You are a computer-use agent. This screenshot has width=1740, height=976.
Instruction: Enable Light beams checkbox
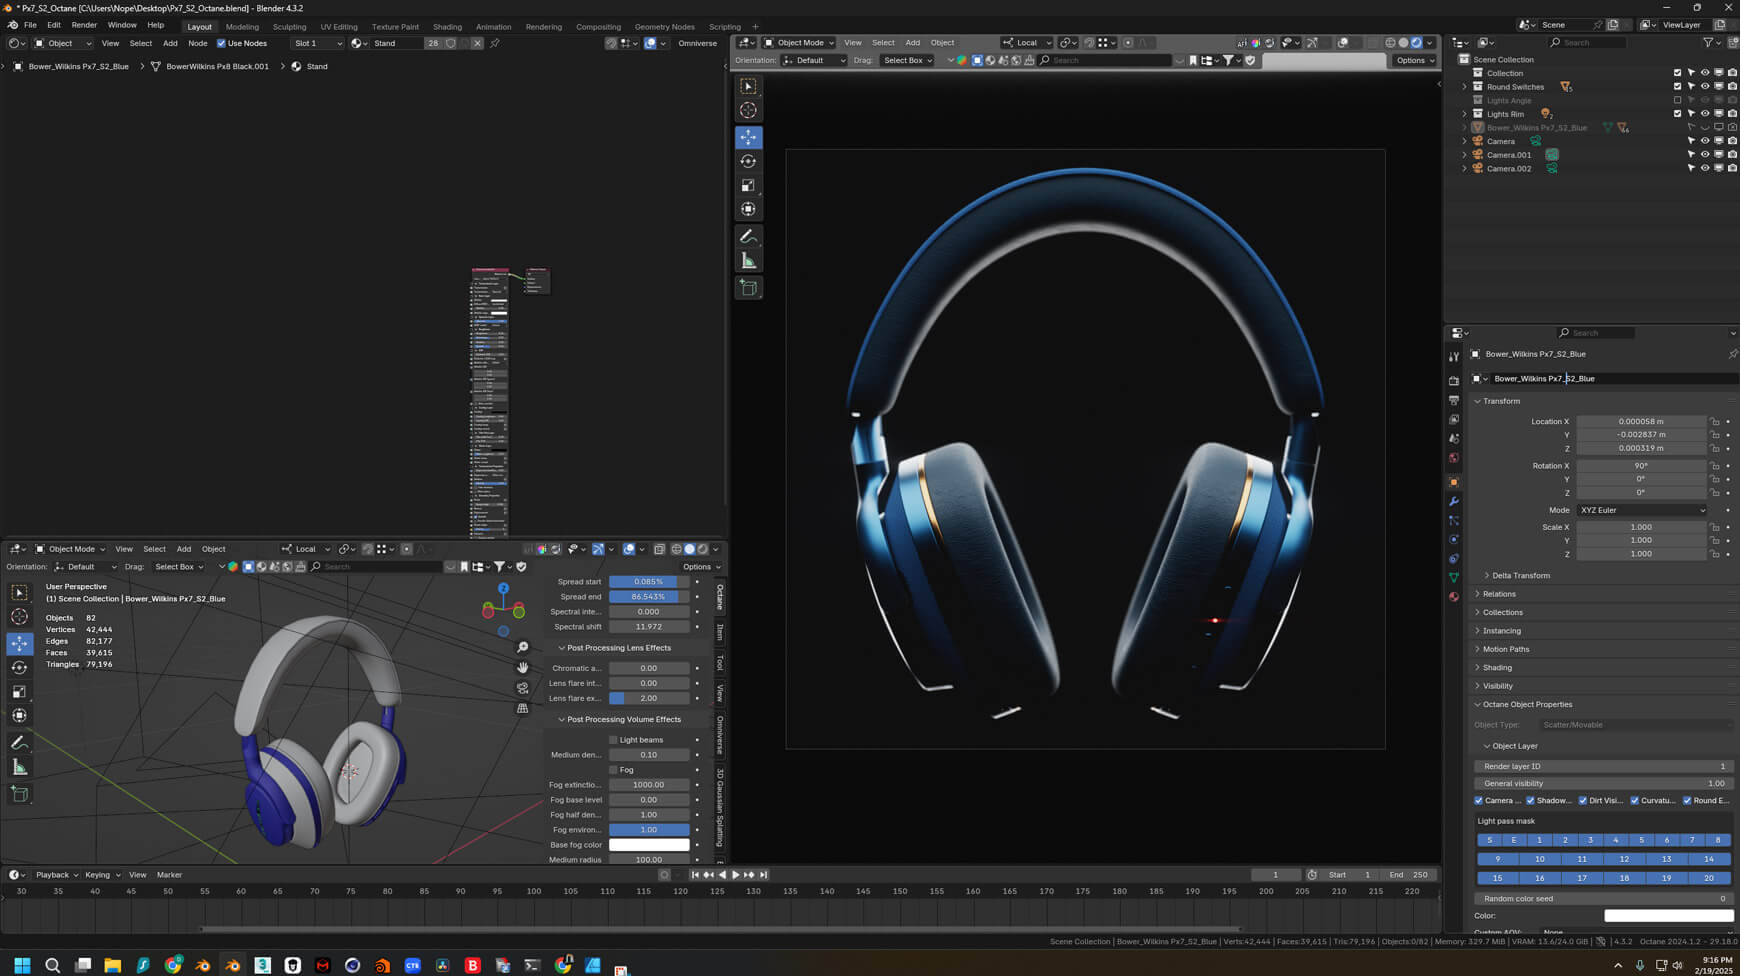click(x=614, y=740)
